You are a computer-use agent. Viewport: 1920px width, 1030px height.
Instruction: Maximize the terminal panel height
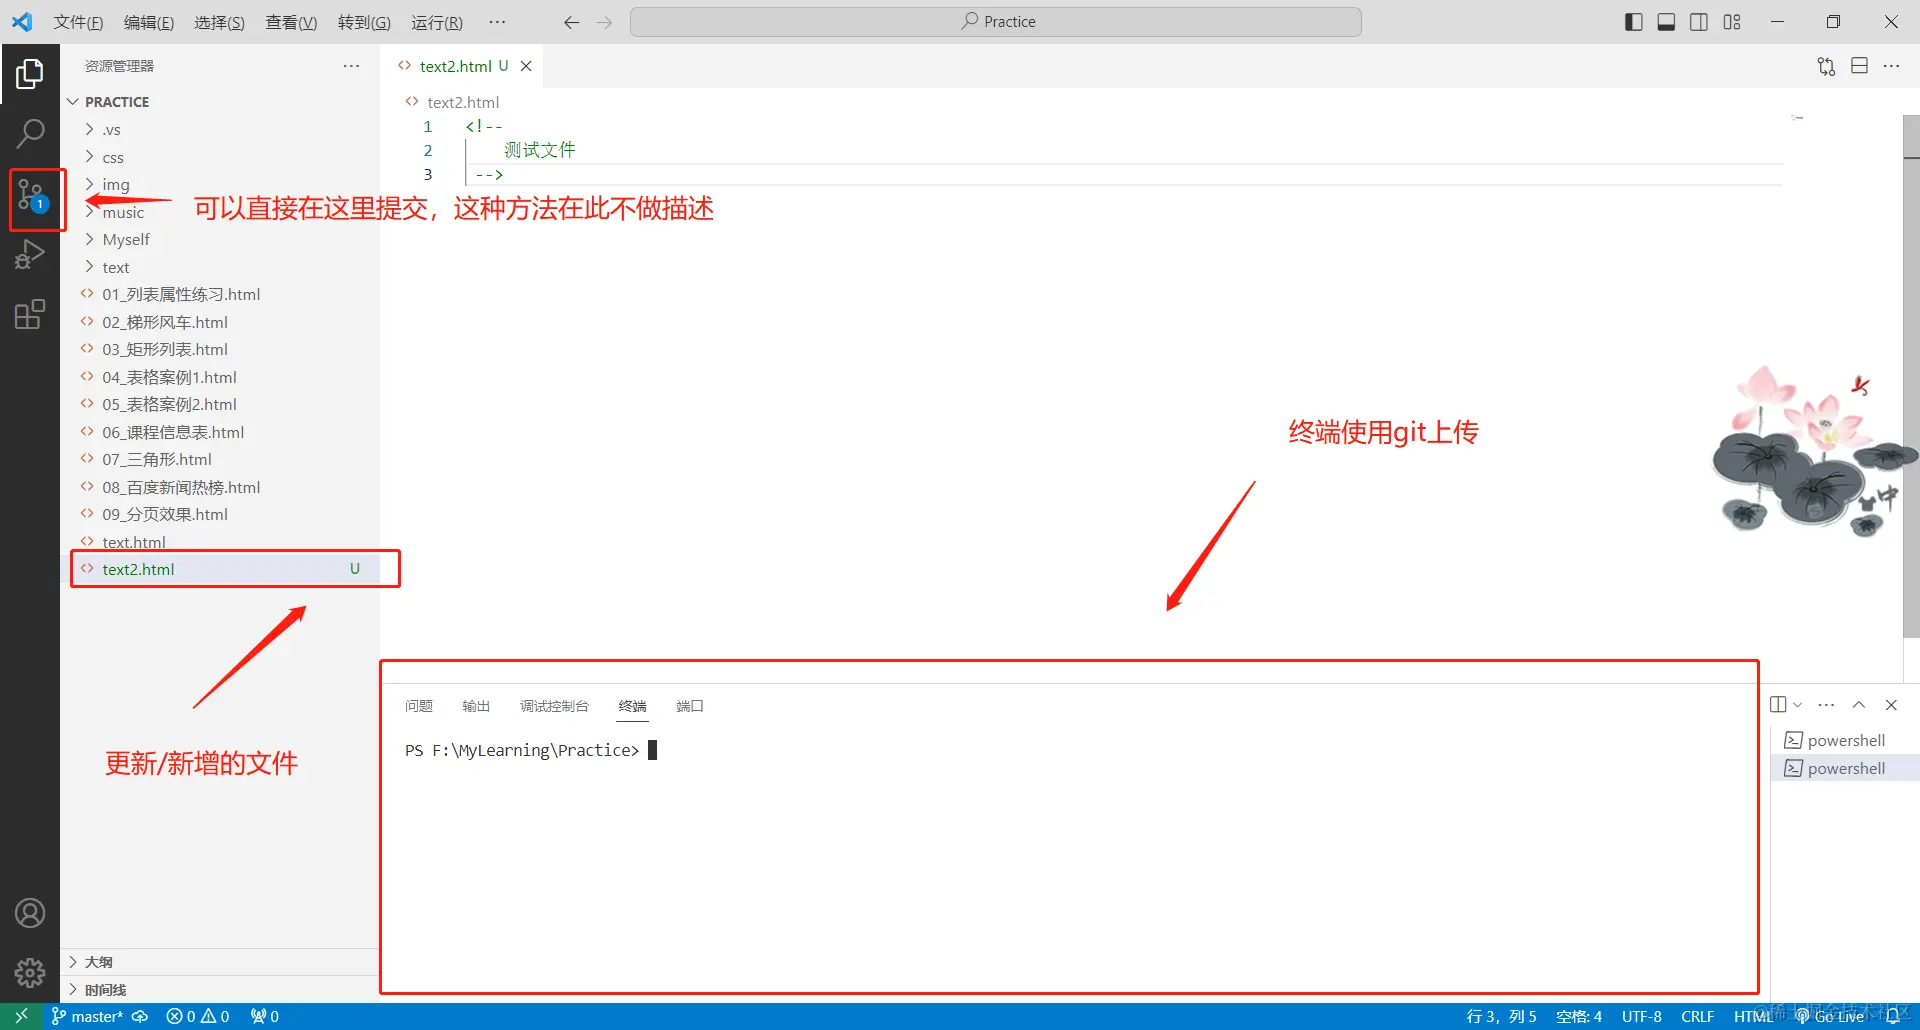pyautogui.click(x=1858, y=705)
